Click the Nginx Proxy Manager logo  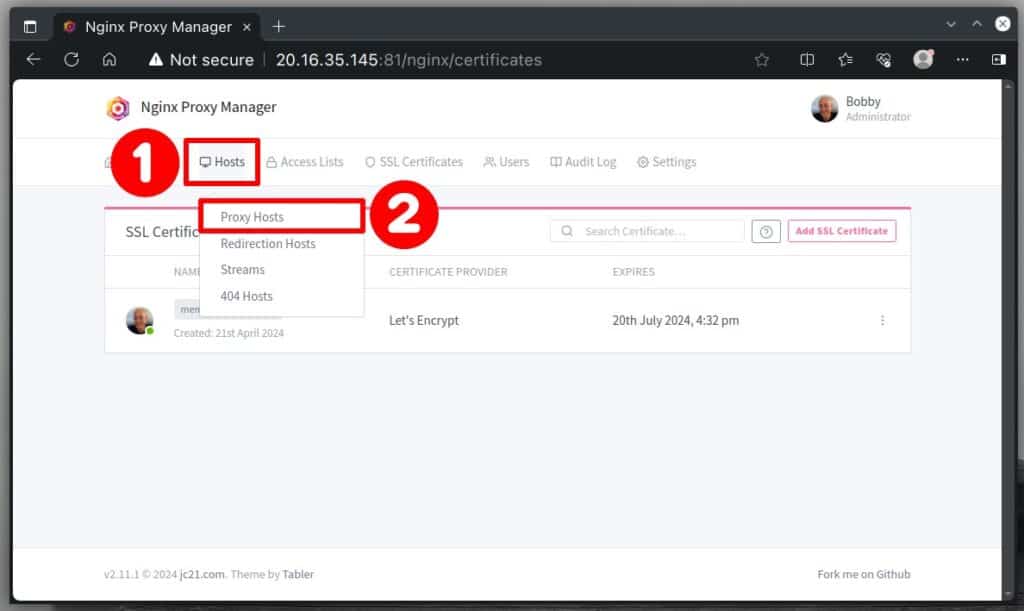118,108
